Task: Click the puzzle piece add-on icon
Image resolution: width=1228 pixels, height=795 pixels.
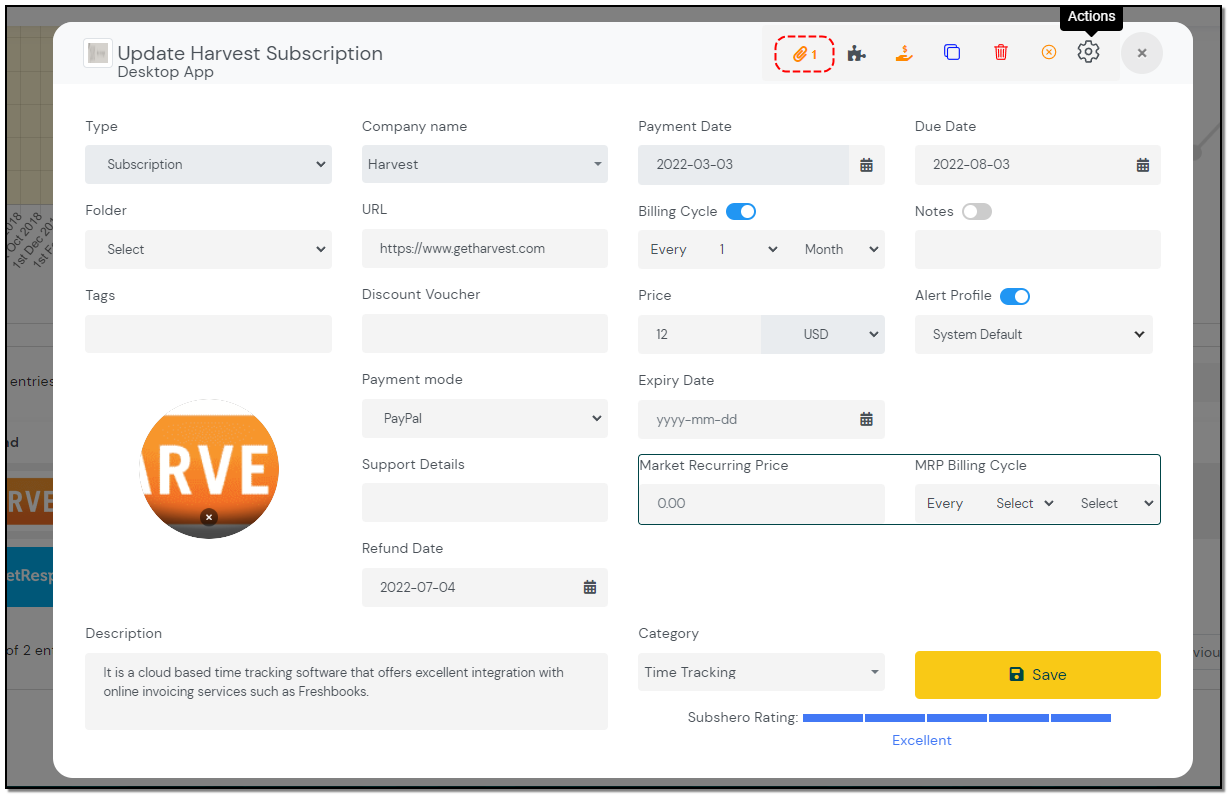Action: click(x=856, y=53)
